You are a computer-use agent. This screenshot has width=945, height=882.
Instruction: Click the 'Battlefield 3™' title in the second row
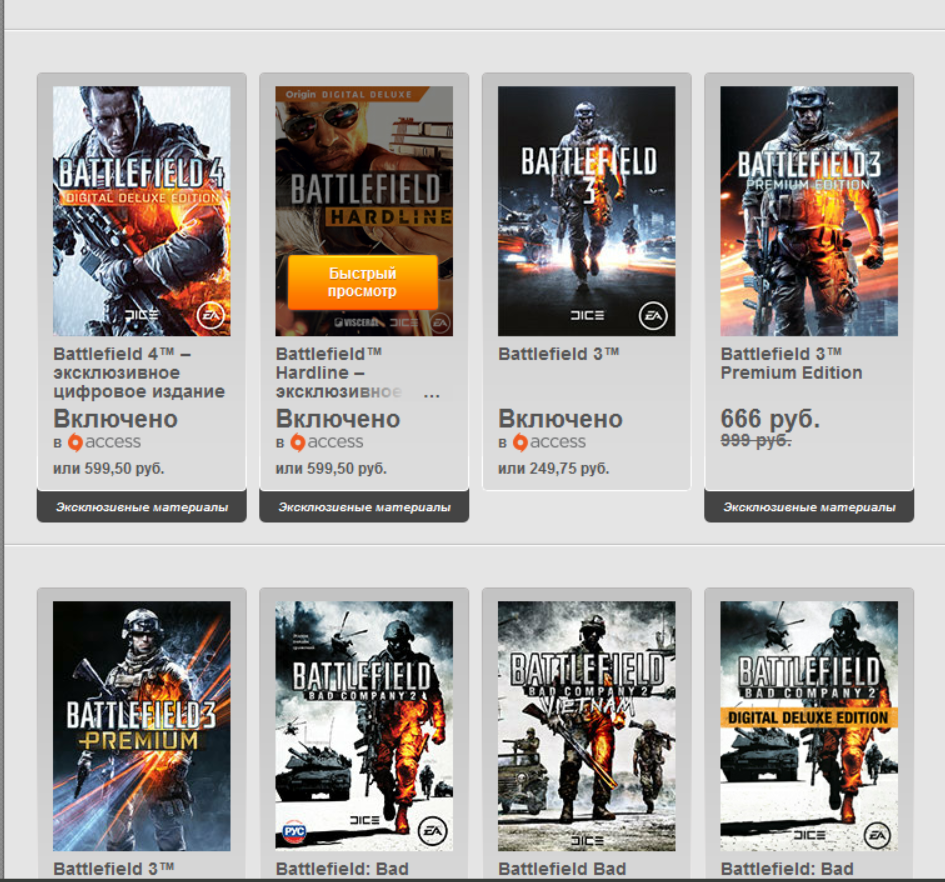click(114, 869)
